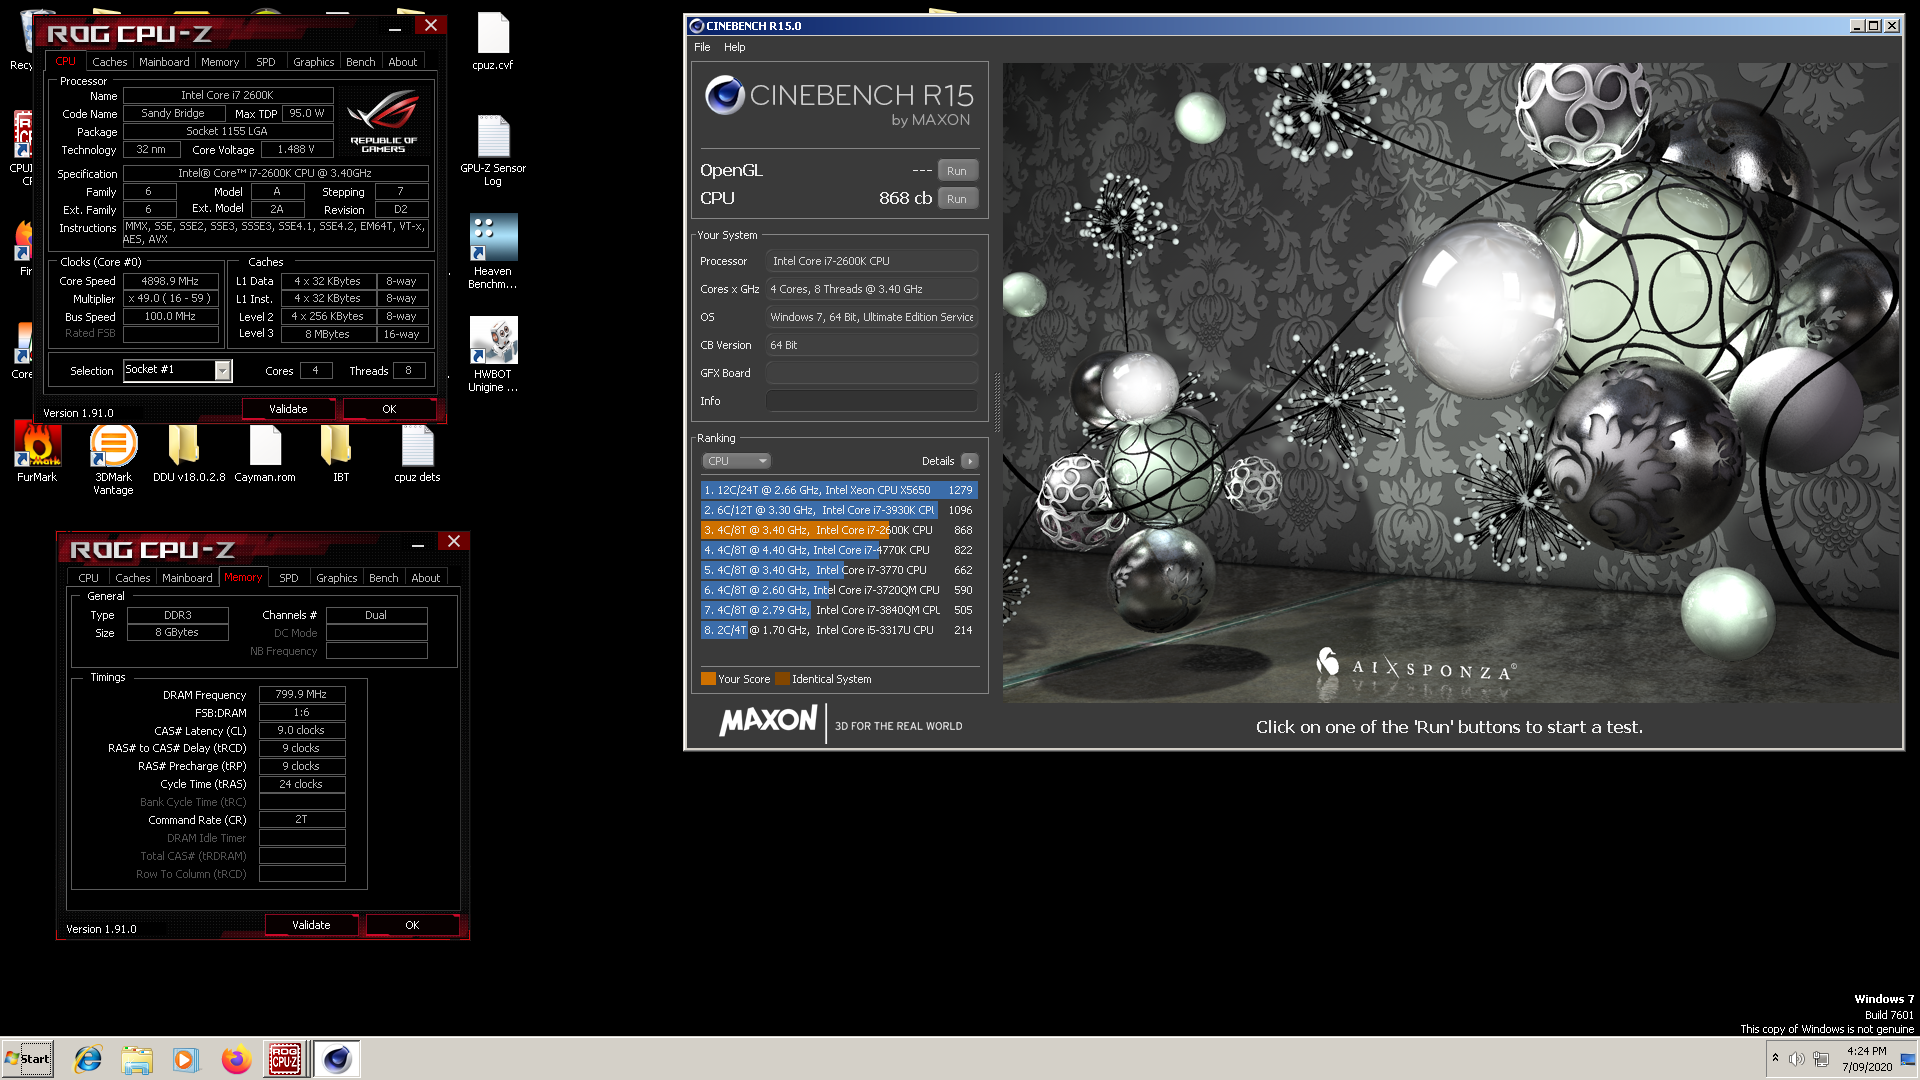
Task: Open the CPU ranking type dropdown in Cinebench
Action: [736, 461]
